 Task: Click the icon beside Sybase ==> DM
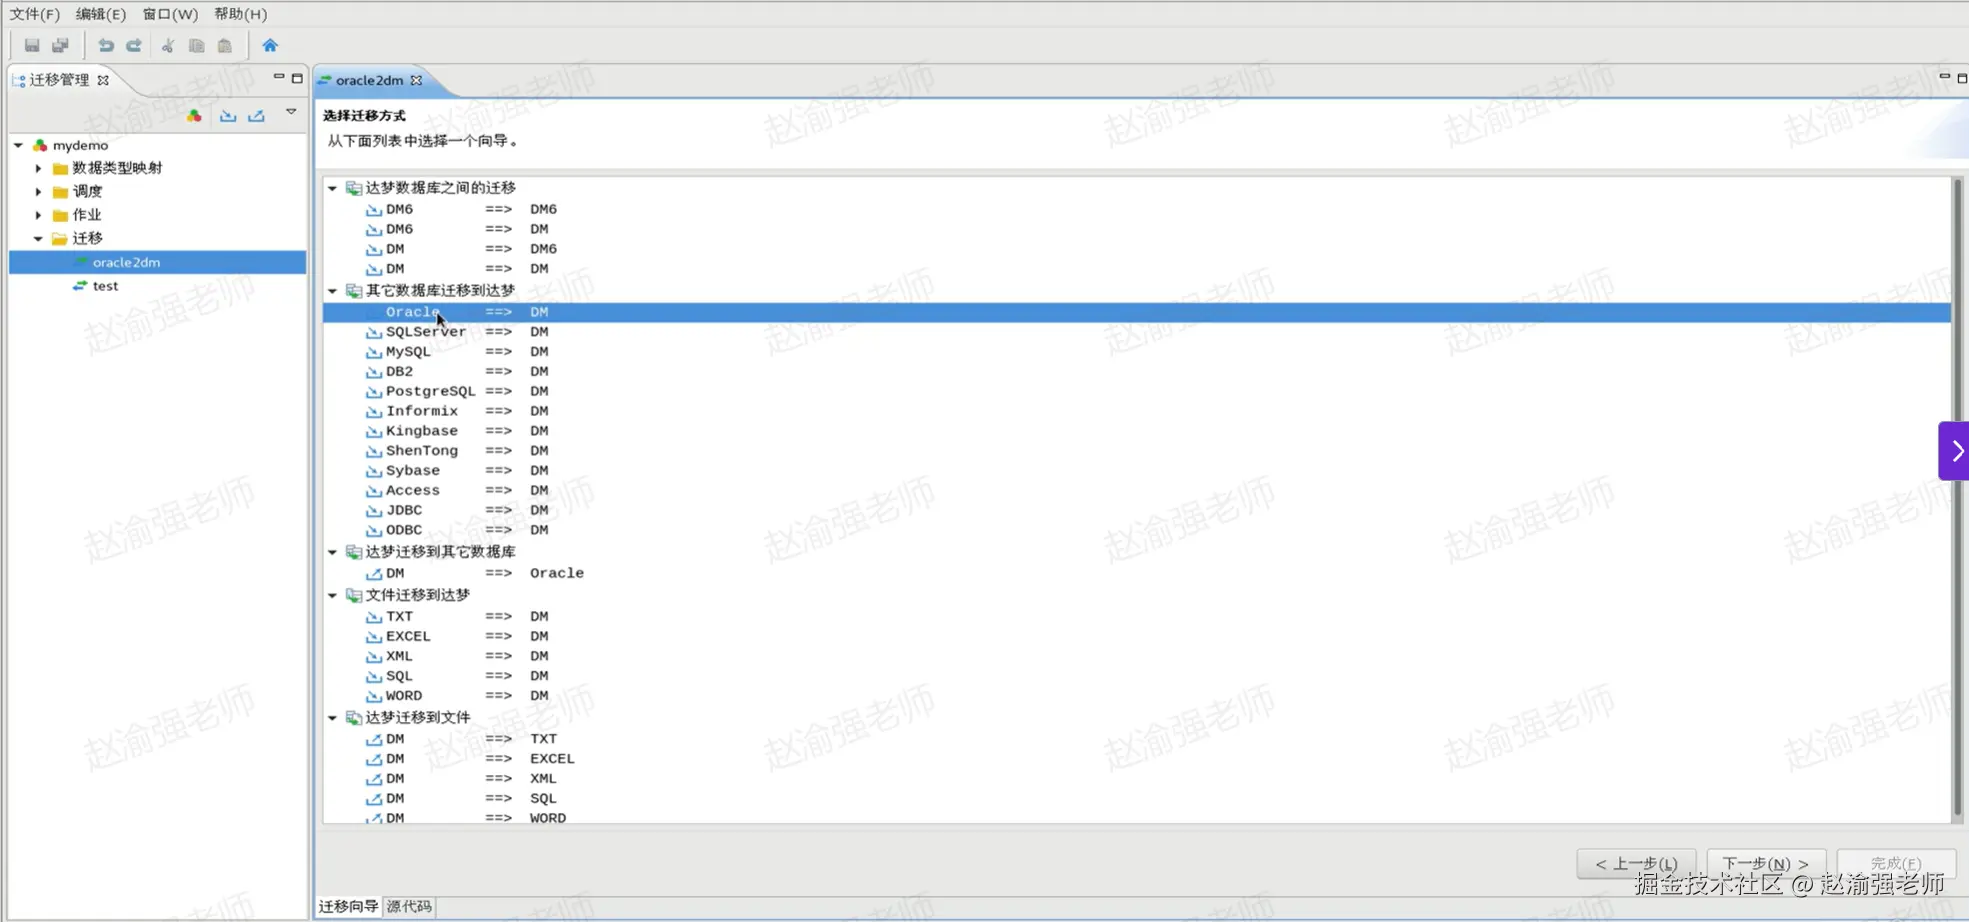pos(374,471)
